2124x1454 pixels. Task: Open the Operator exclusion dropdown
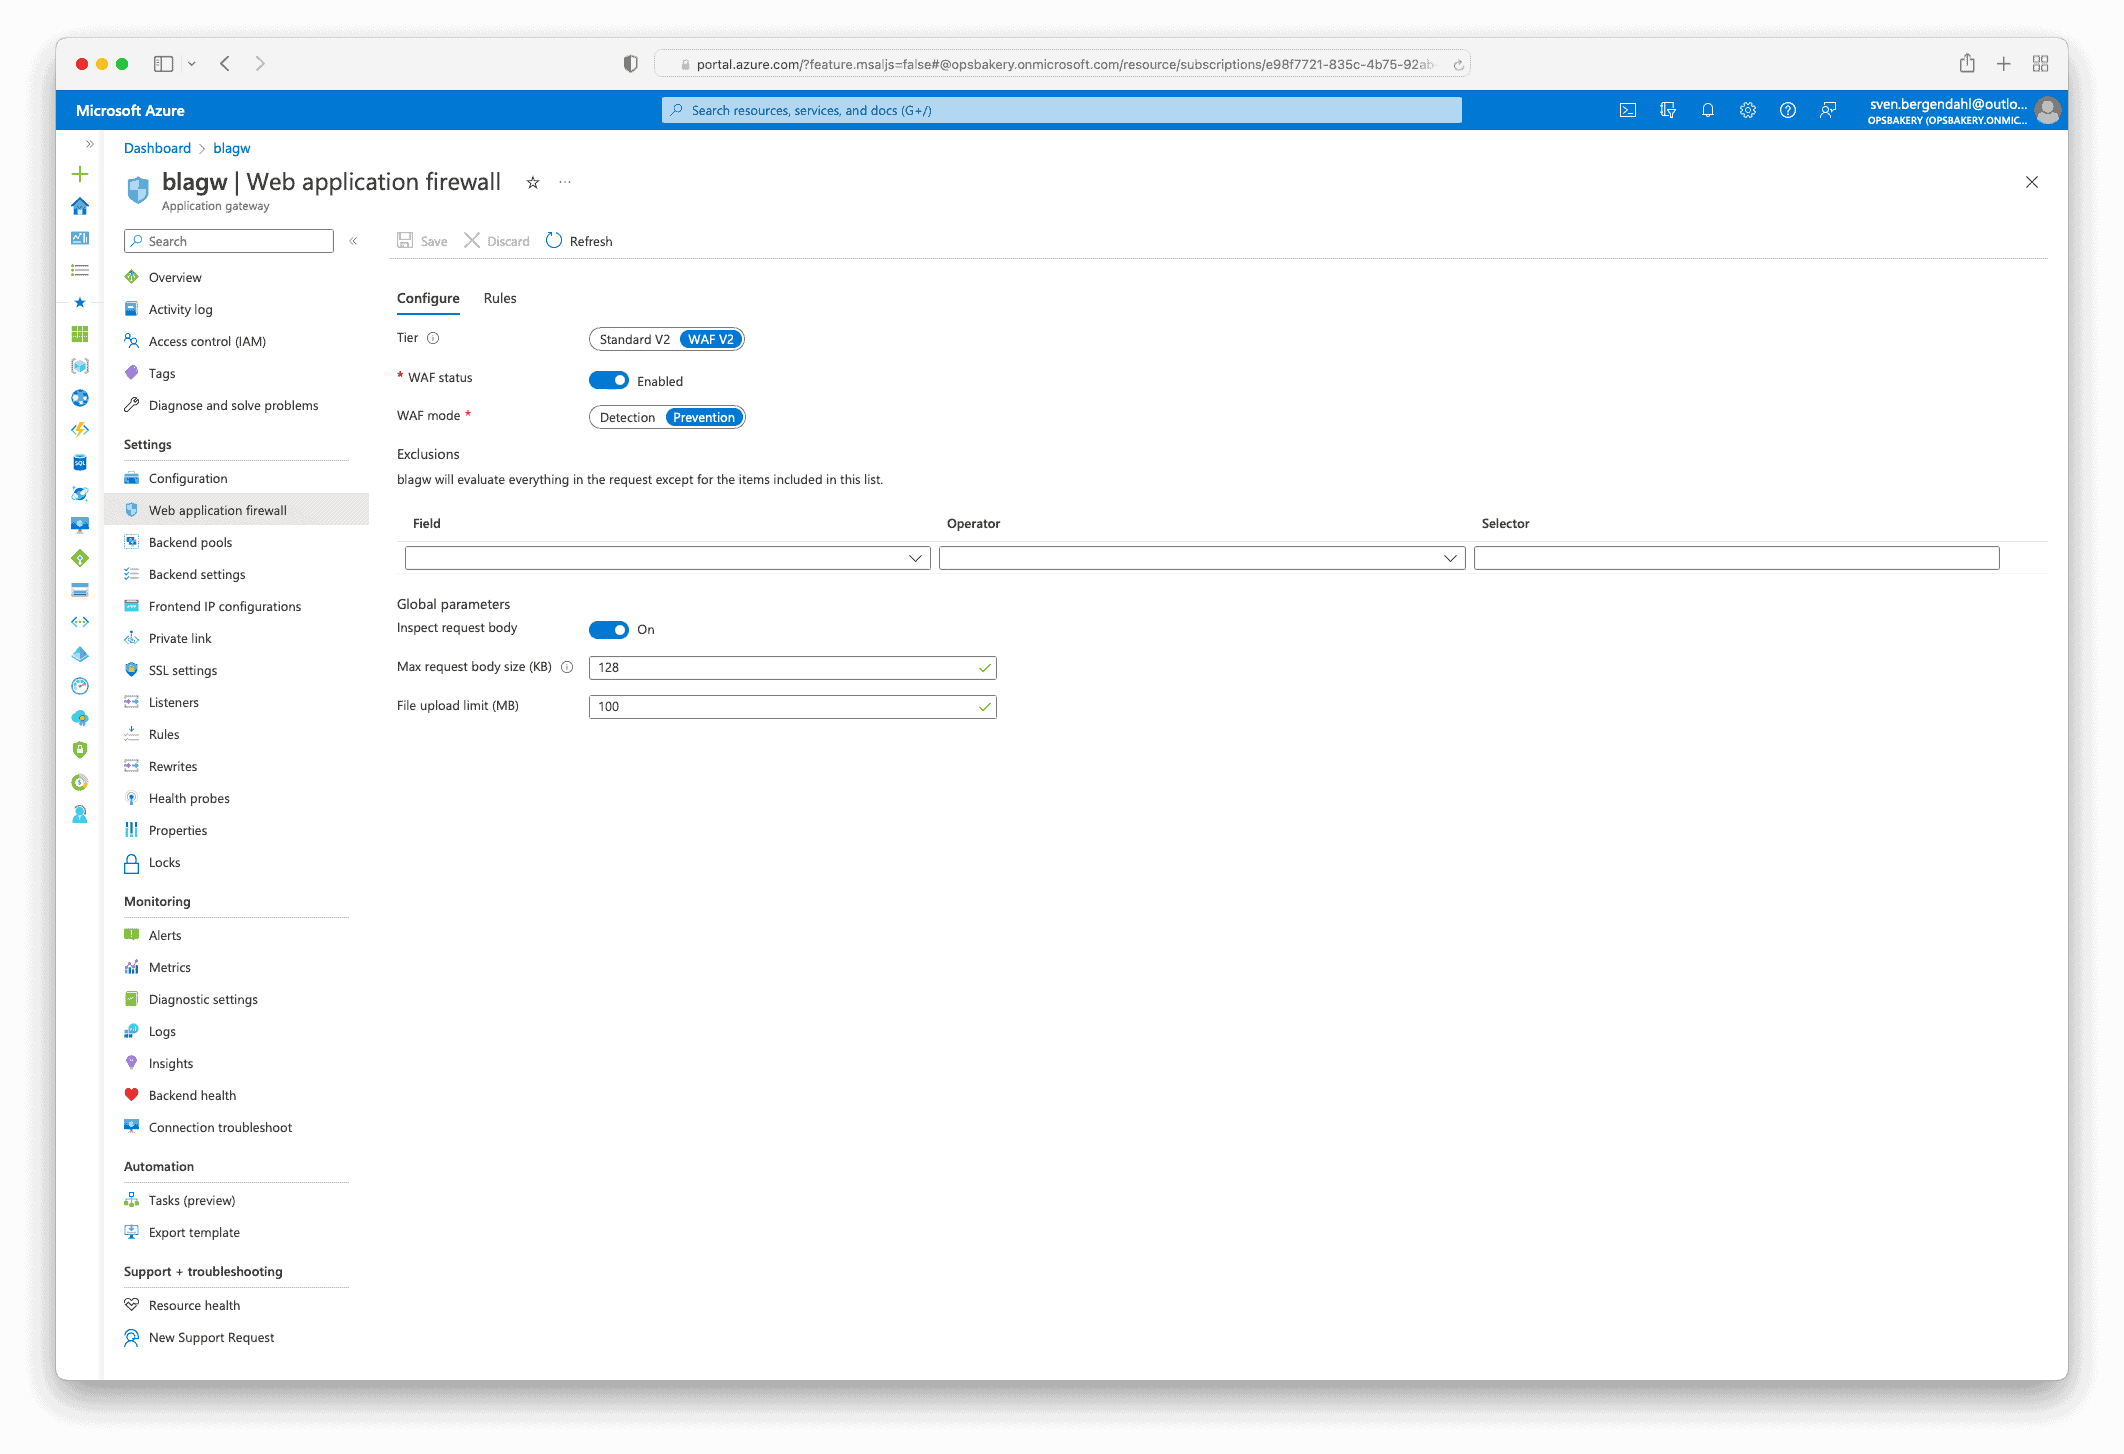(1201, 558)
